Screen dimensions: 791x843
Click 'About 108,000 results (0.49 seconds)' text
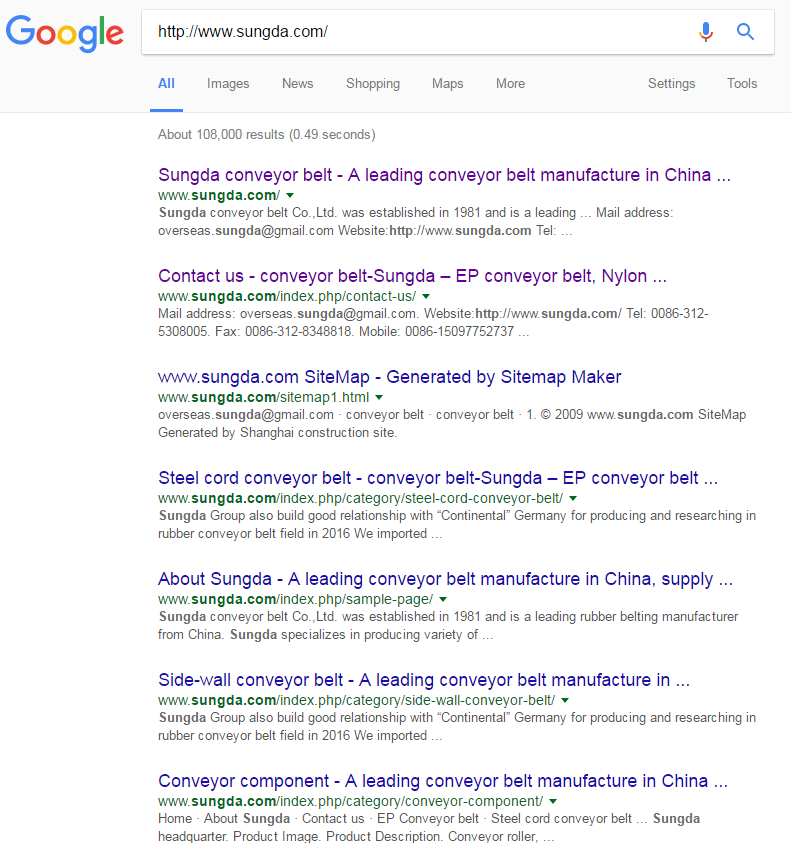267,134
